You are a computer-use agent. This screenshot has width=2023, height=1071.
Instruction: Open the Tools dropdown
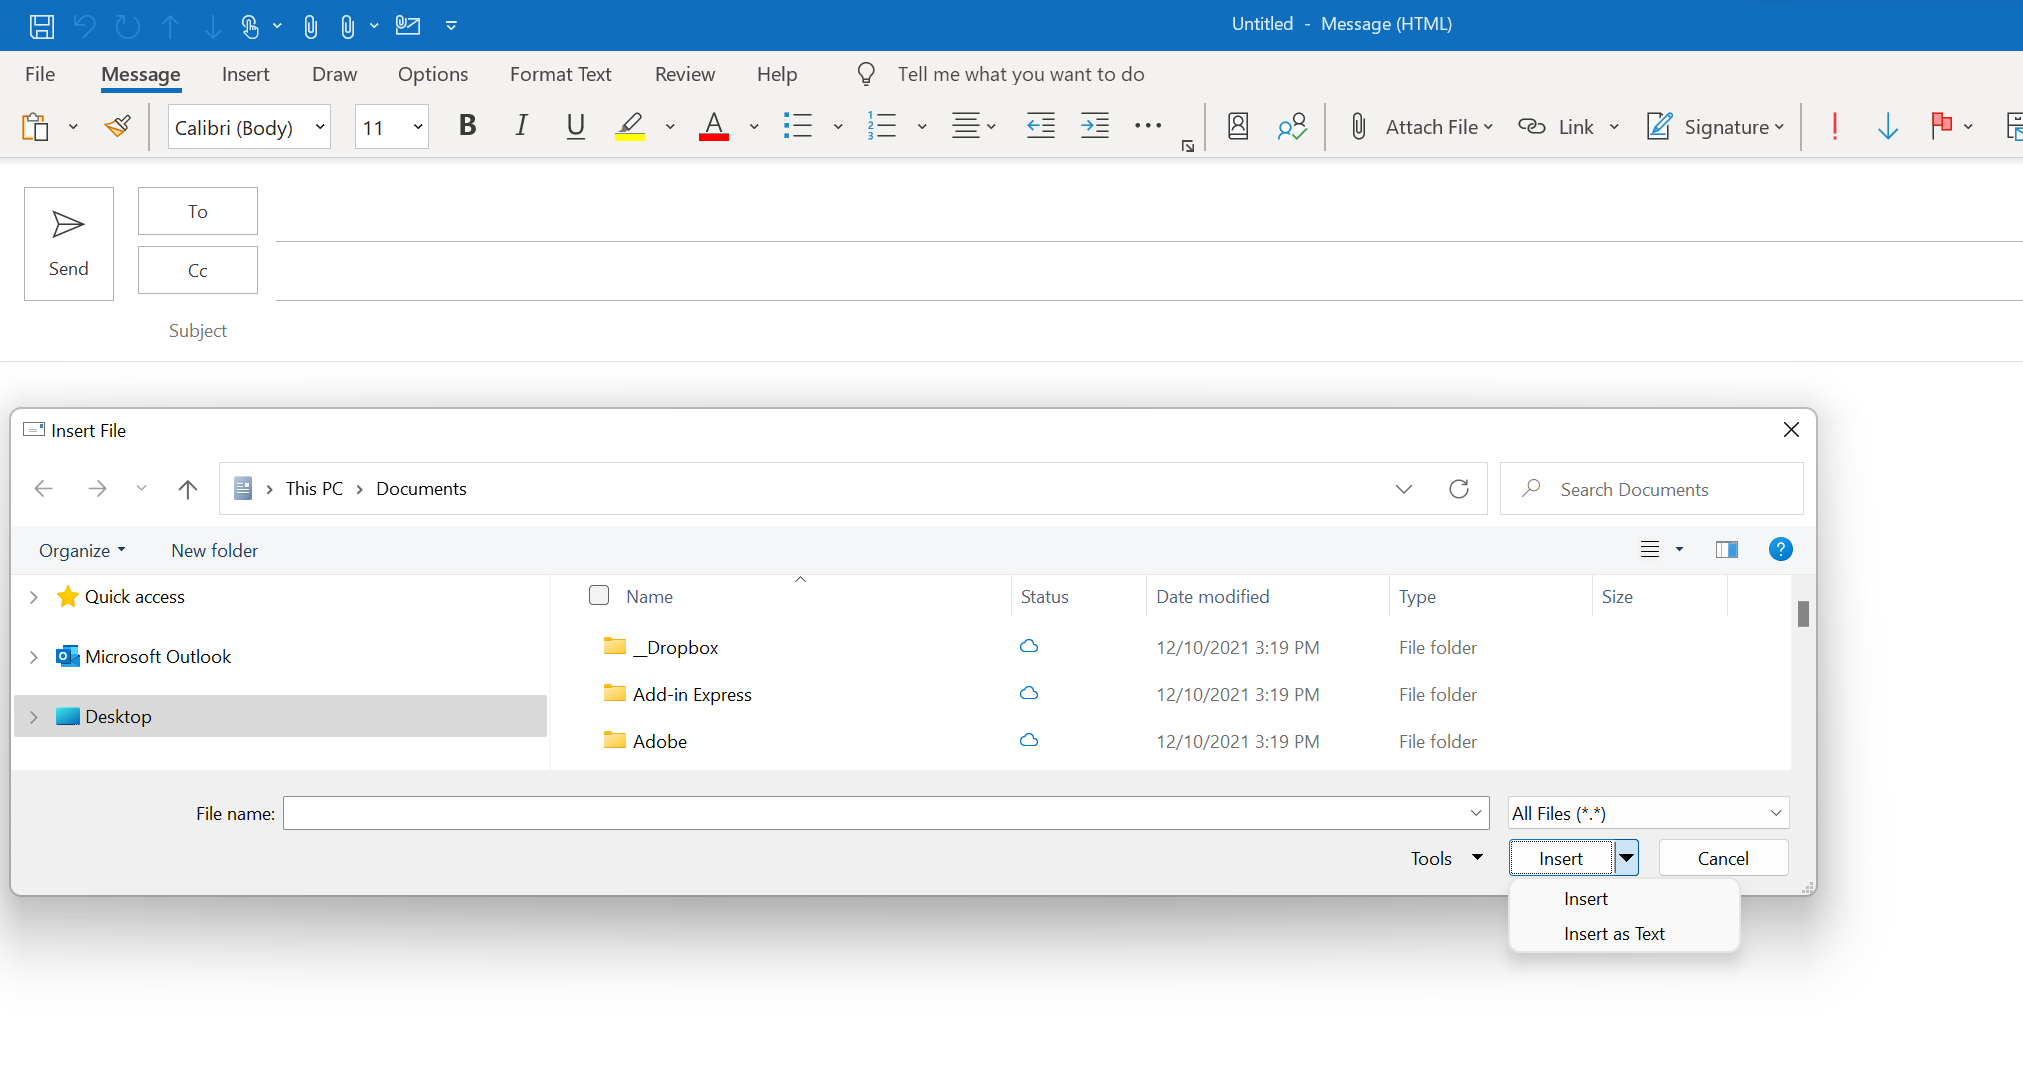coord(1446,858)
